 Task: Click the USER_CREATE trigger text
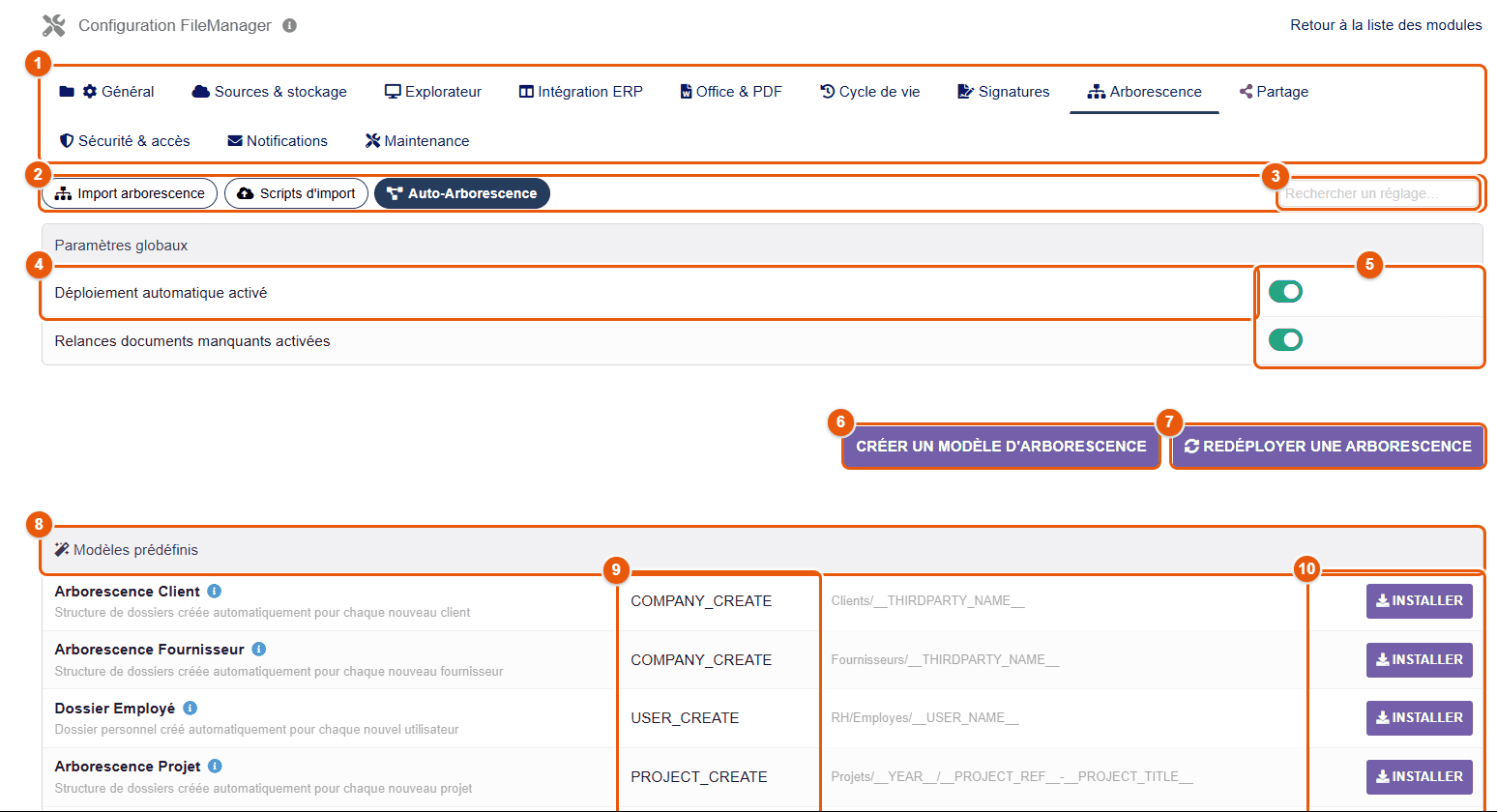click(685, 718)
